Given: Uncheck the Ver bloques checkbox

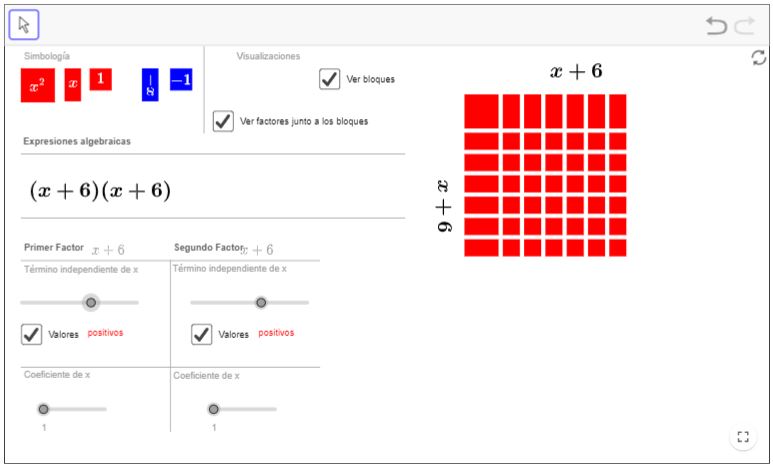Looking at the screenshot, I should (x=330, y=78).
